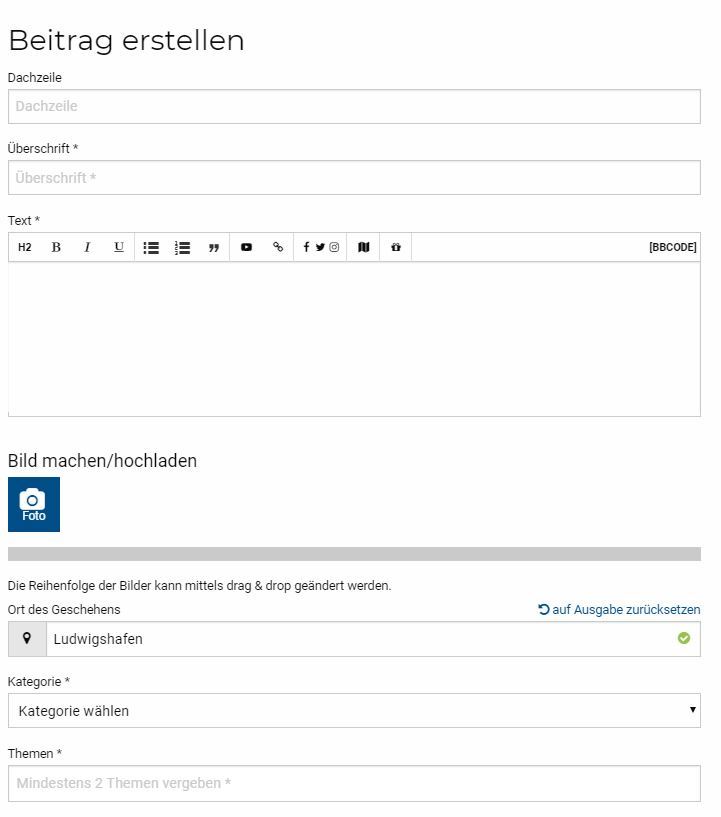Open the Kategorie wählen dropdown

(x=354, y=710)
